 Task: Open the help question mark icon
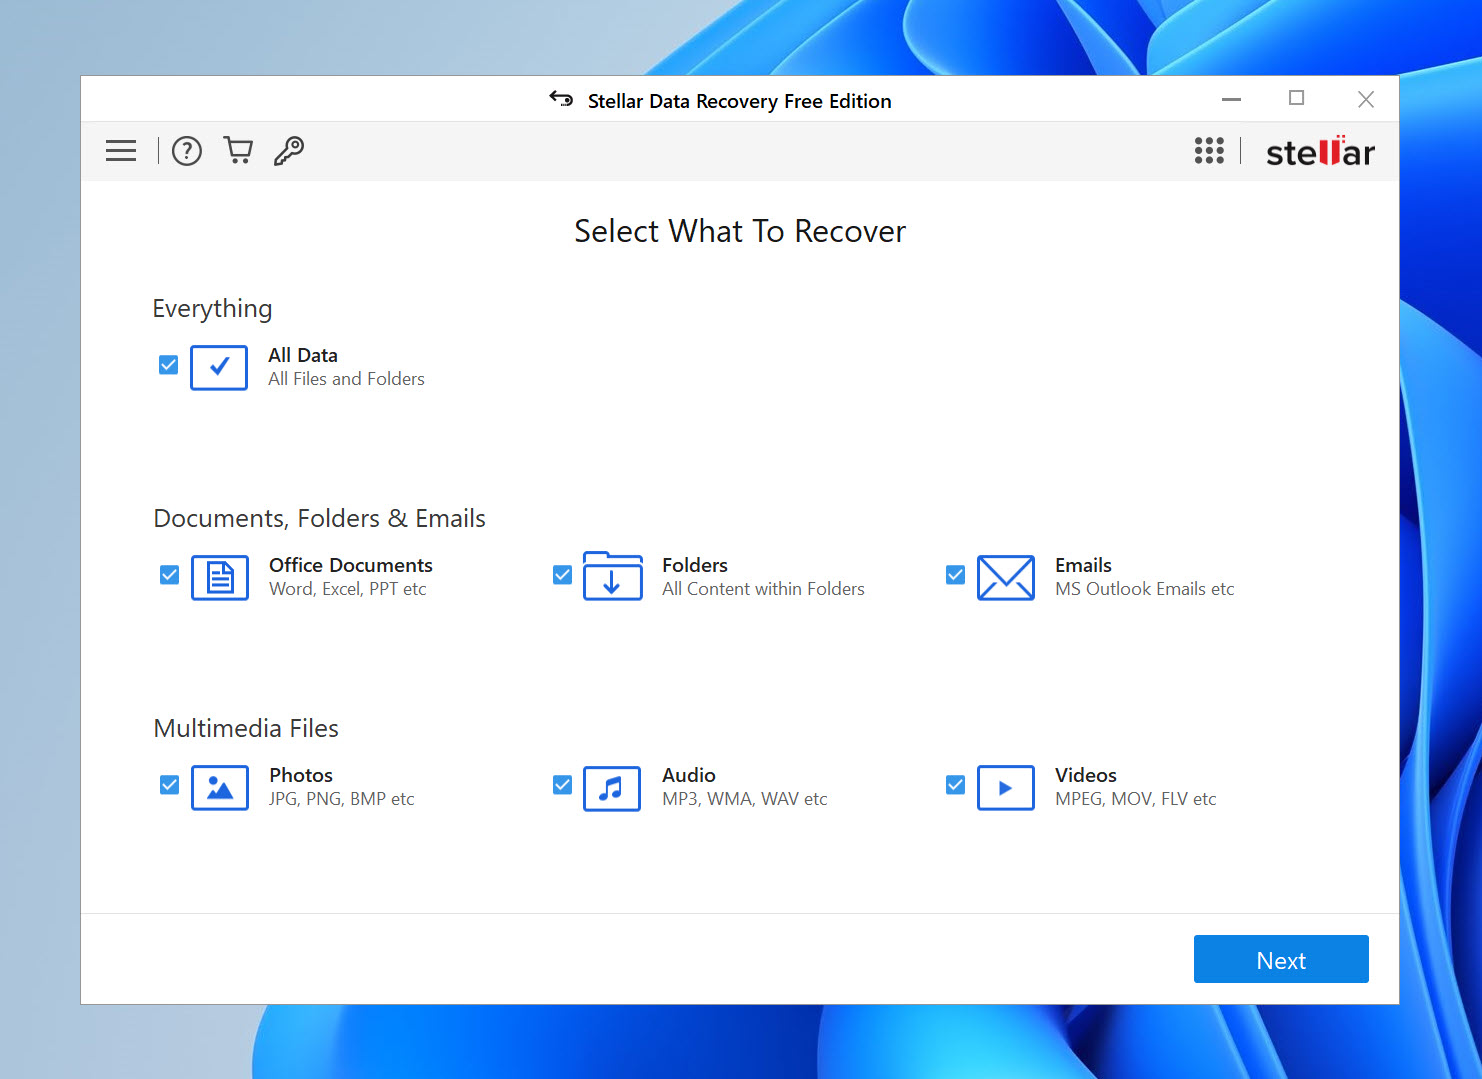pos(187,151)
